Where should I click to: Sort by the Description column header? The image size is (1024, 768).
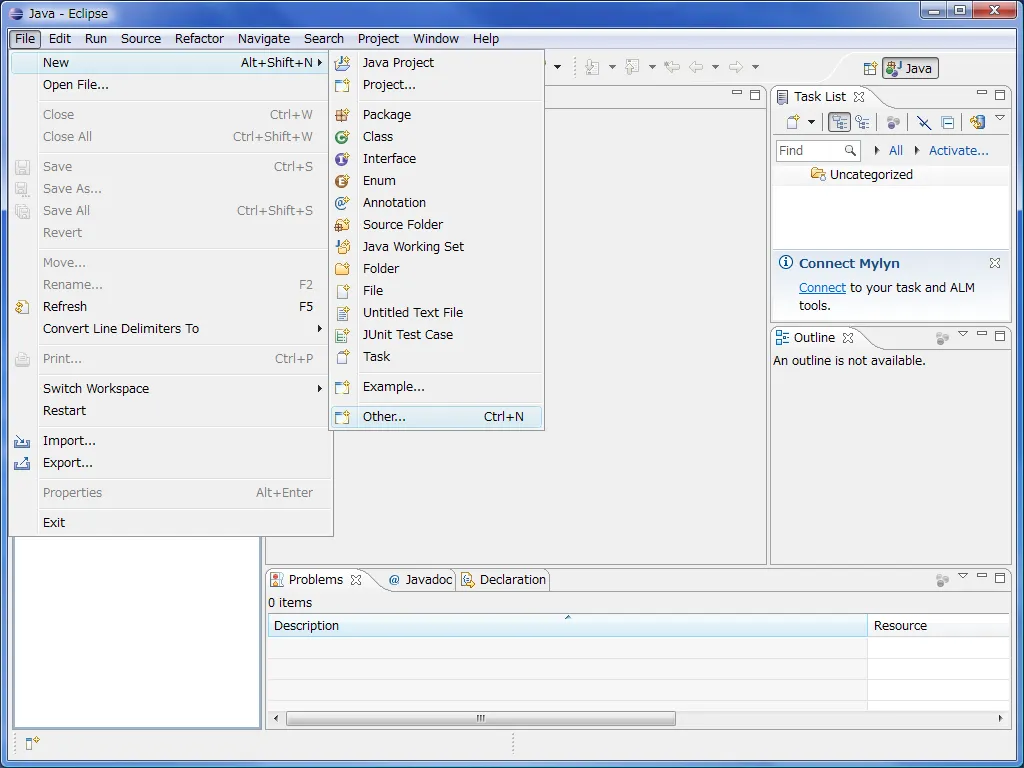568,625
